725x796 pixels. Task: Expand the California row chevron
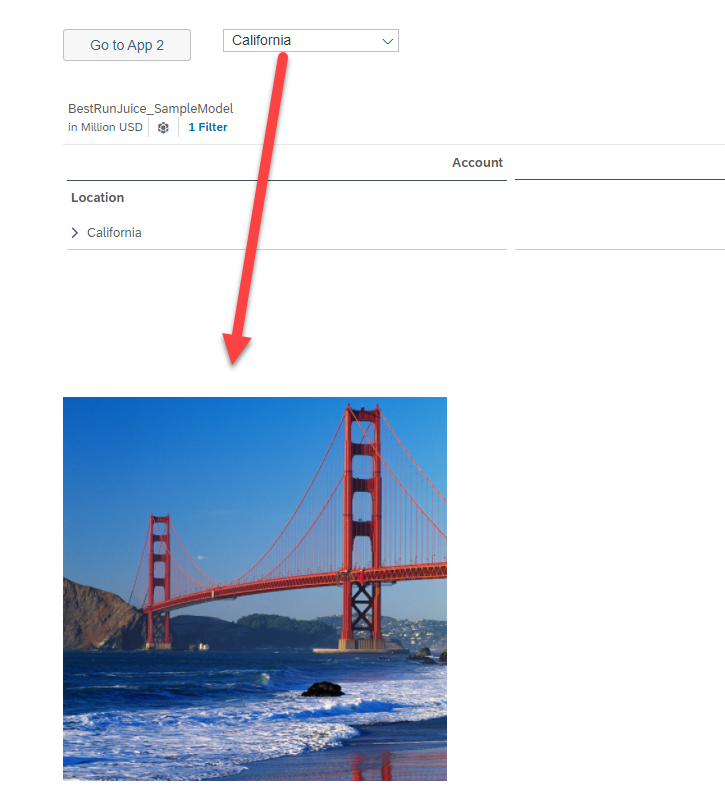(x=75, y=233)
